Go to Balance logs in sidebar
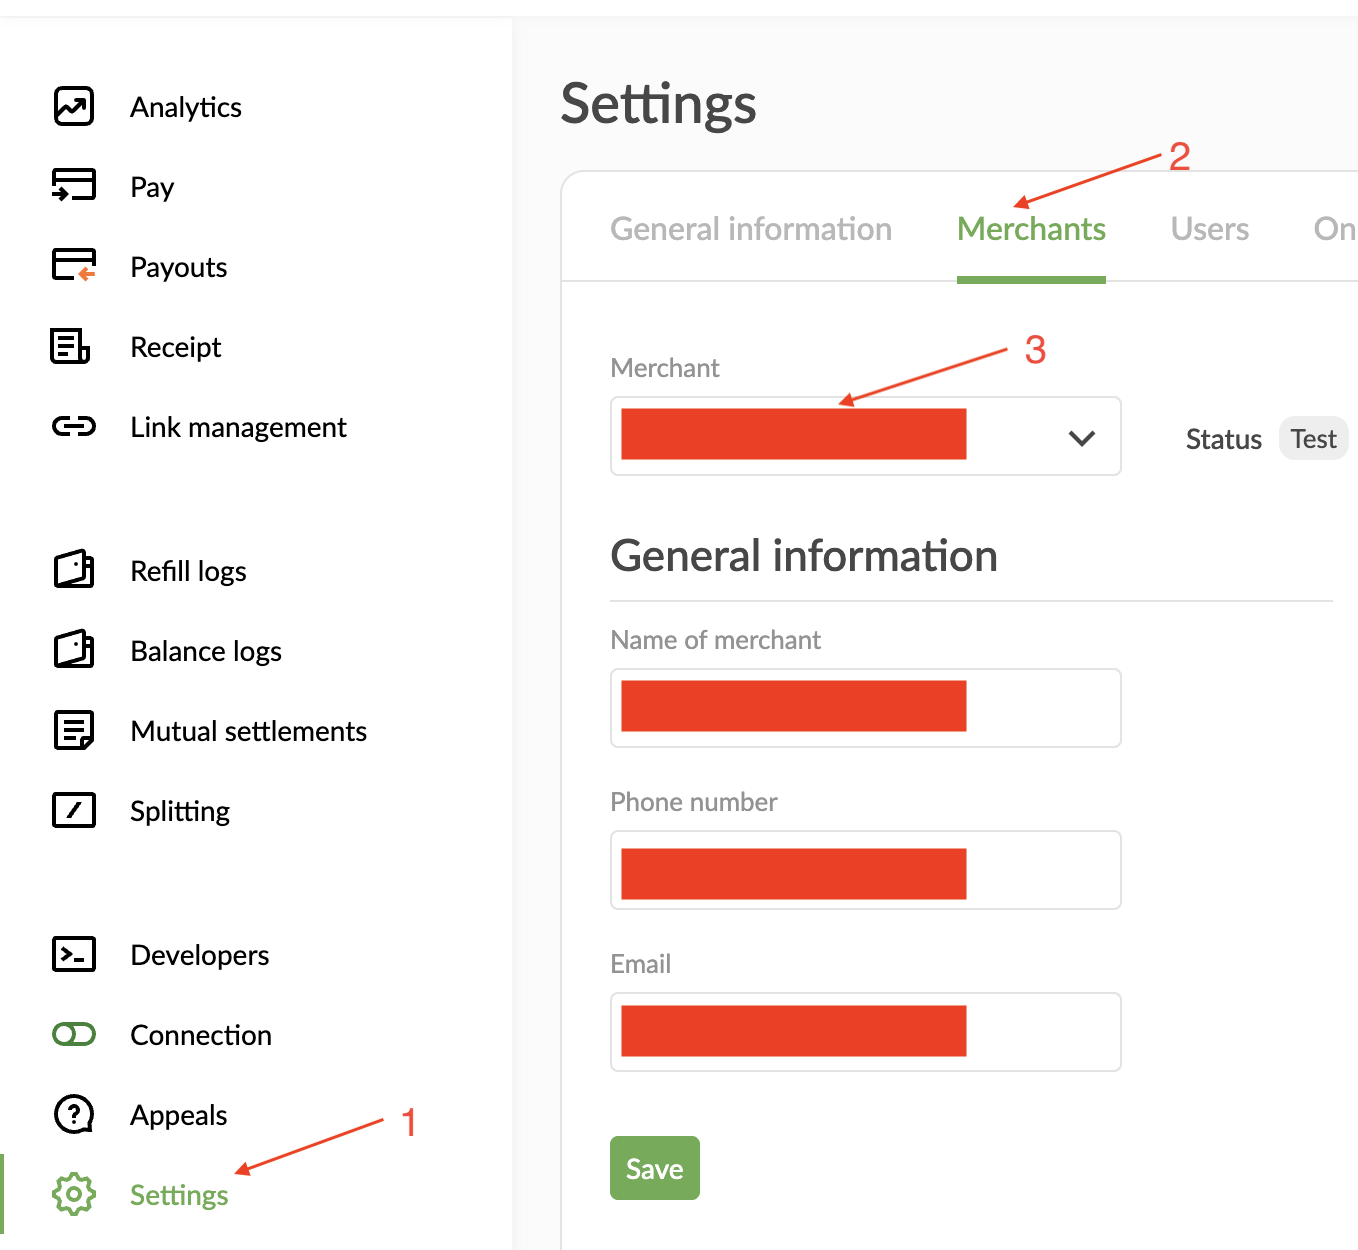The image size is (1358, 1250). 206,651
